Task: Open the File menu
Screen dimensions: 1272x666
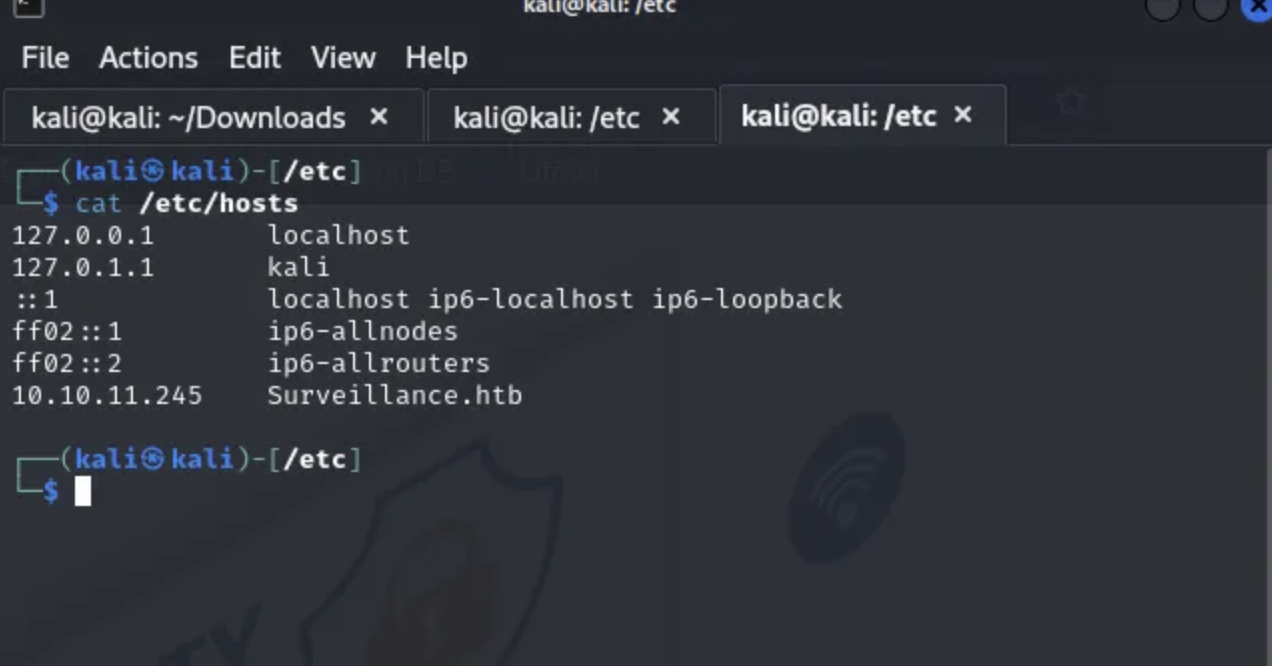Action: click(44, 58)
